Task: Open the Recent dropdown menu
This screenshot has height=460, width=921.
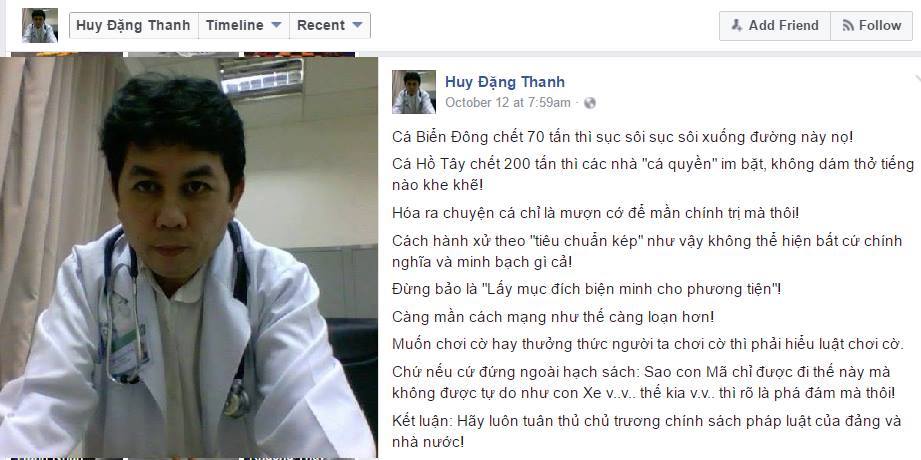Action: (330, 26)
